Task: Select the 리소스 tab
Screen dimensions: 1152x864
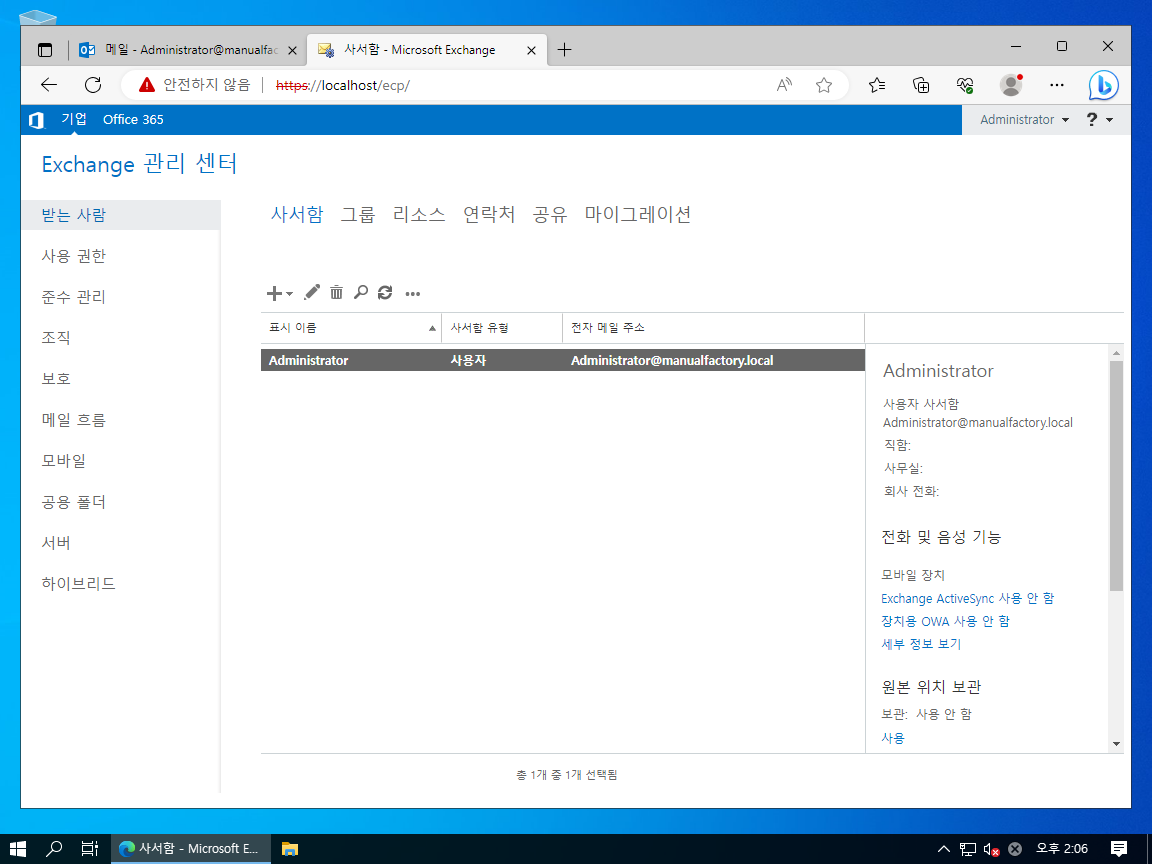Action: click(x=419, y=214)
